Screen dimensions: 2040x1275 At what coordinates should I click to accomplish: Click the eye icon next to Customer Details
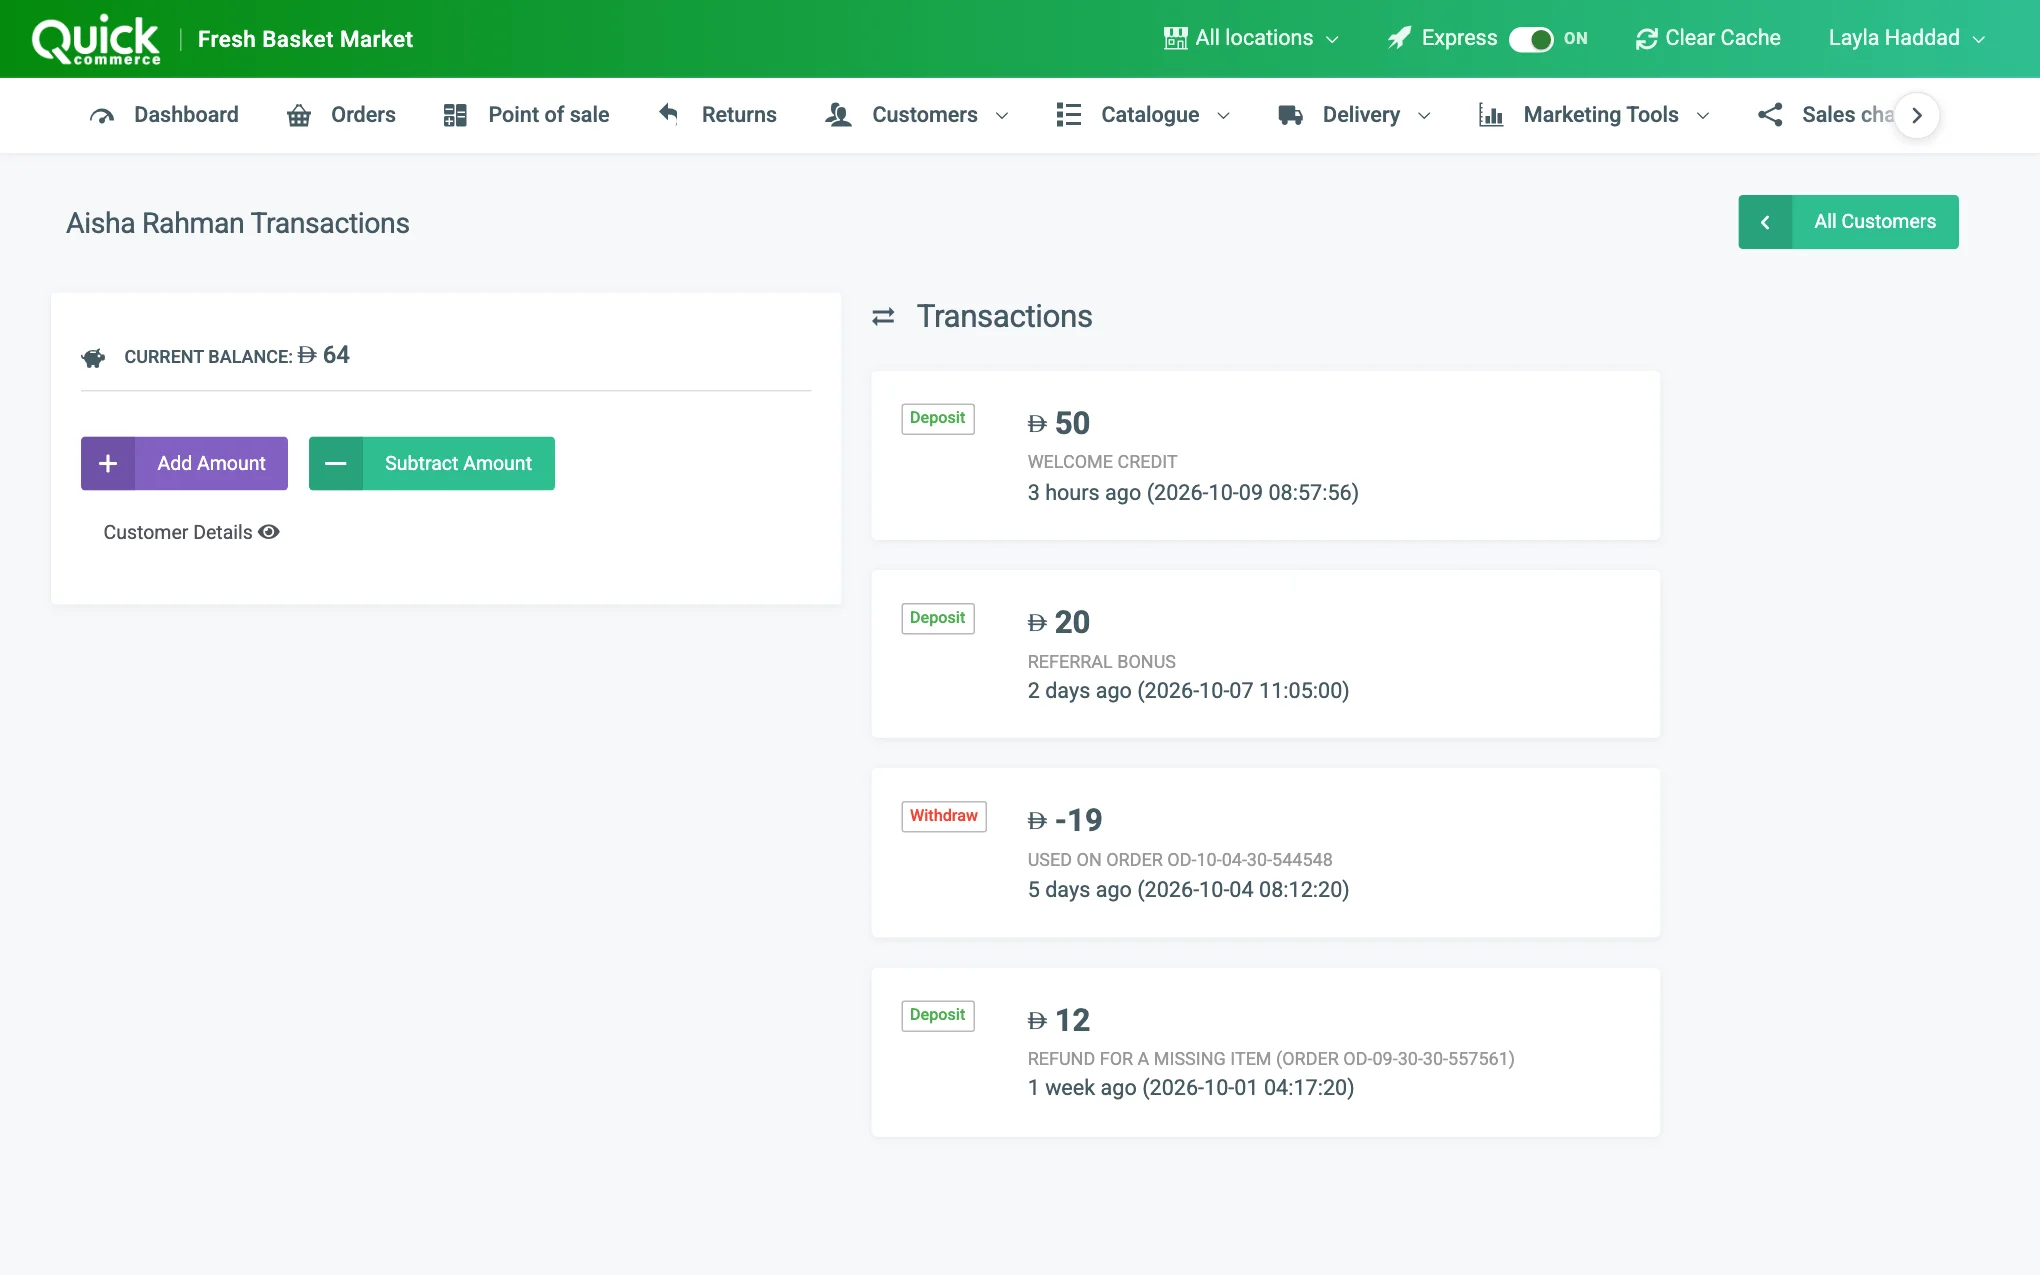click(269, 532)
